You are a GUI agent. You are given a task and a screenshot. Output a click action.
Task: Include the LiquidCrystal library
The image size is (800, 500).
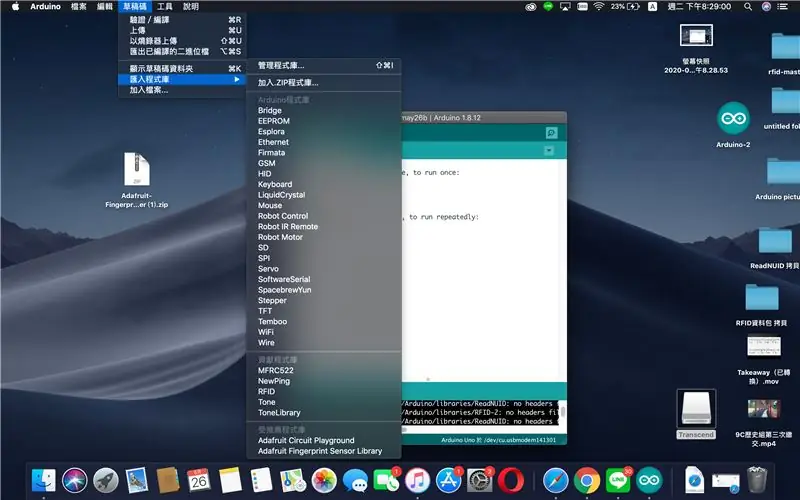[x=323, y=195]
